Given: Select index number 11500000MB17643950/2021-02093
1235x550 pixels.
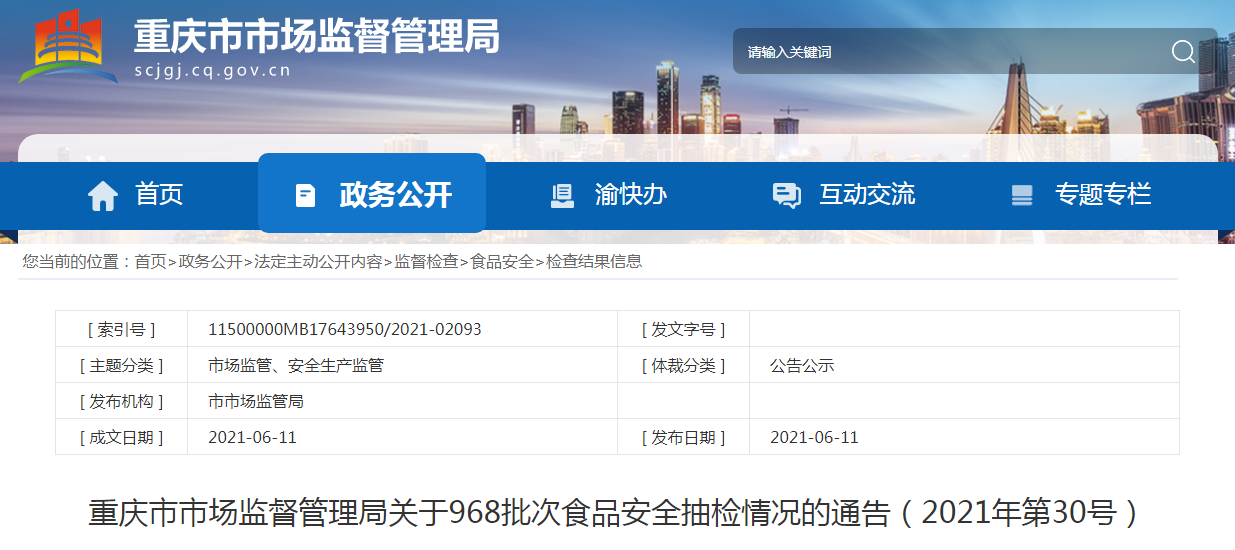Looking at the screenshot, I should [345, 329].
